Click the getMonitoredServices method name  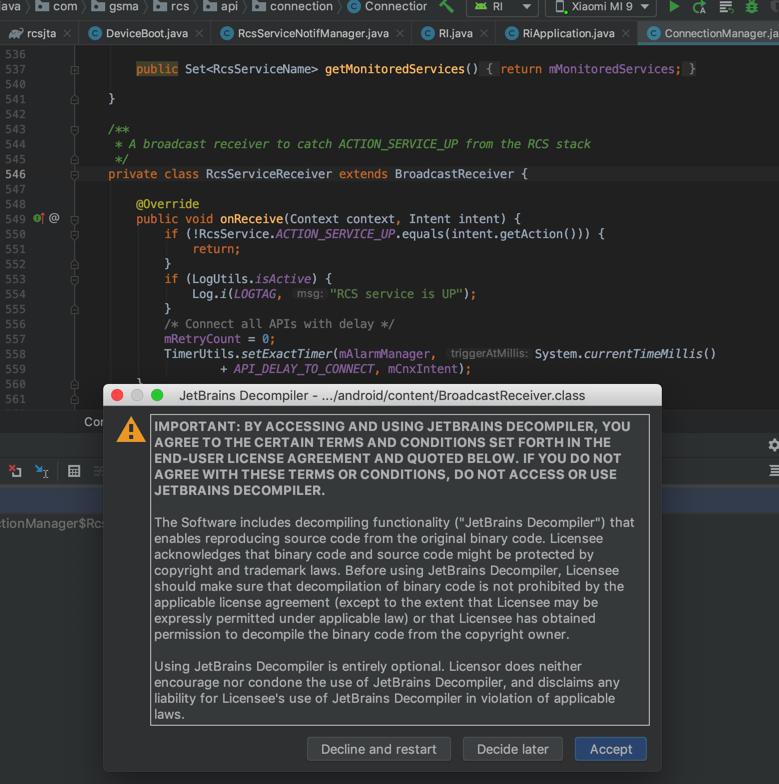click(394, 69)
